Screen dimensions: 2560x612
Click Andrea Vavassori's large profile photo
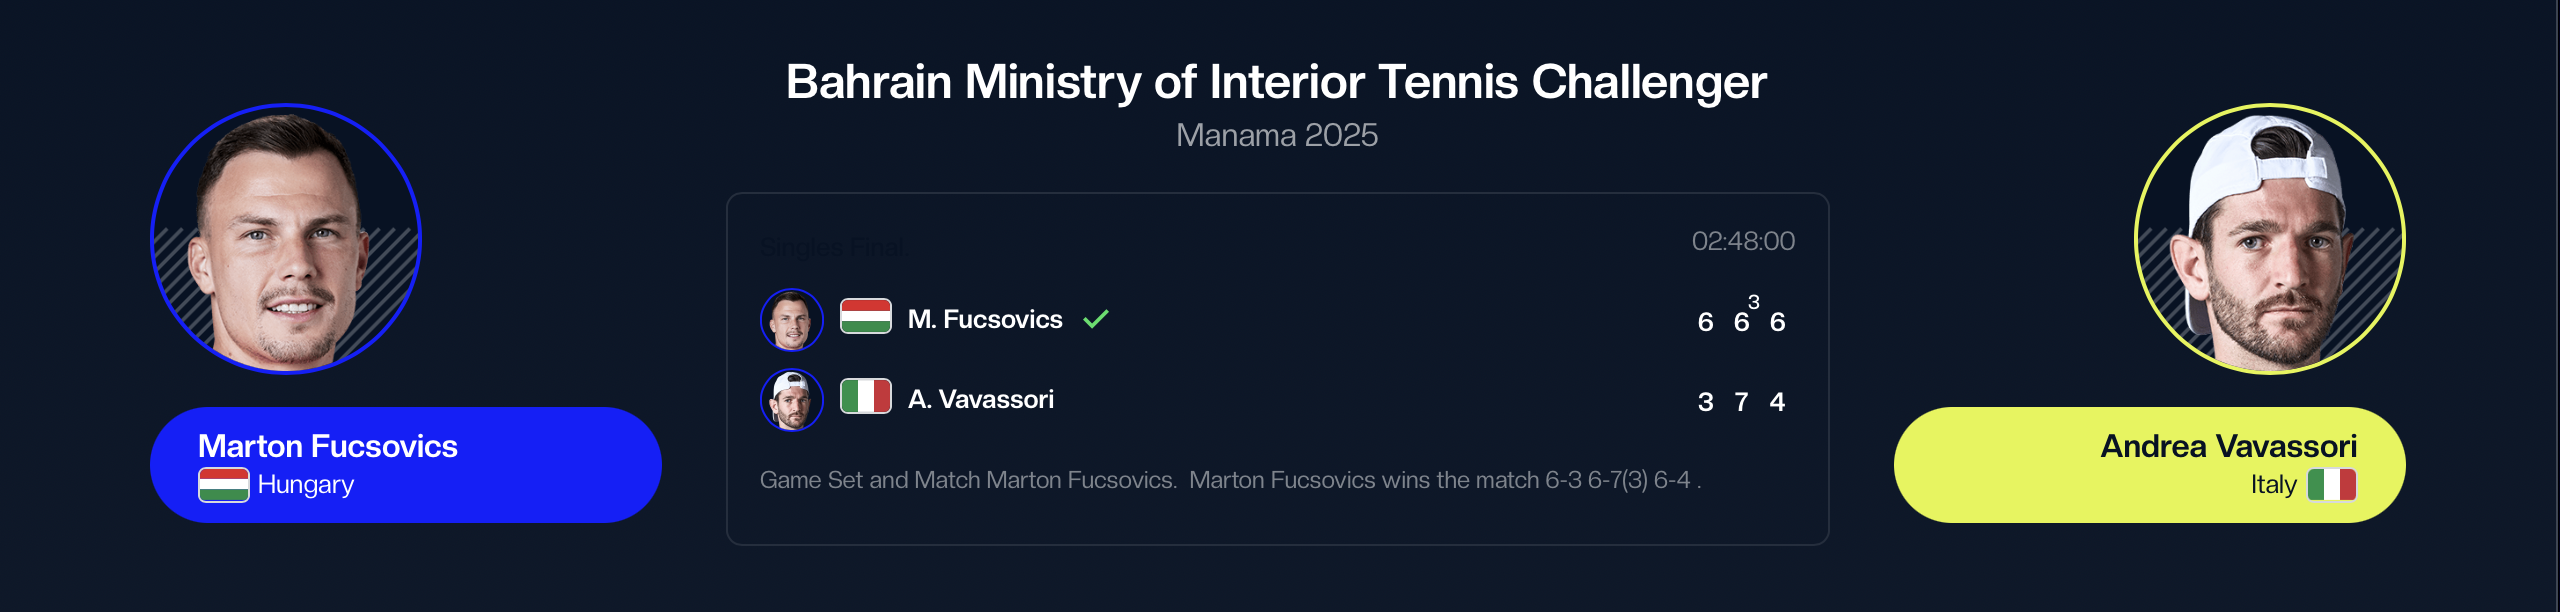pos(2269,239)
